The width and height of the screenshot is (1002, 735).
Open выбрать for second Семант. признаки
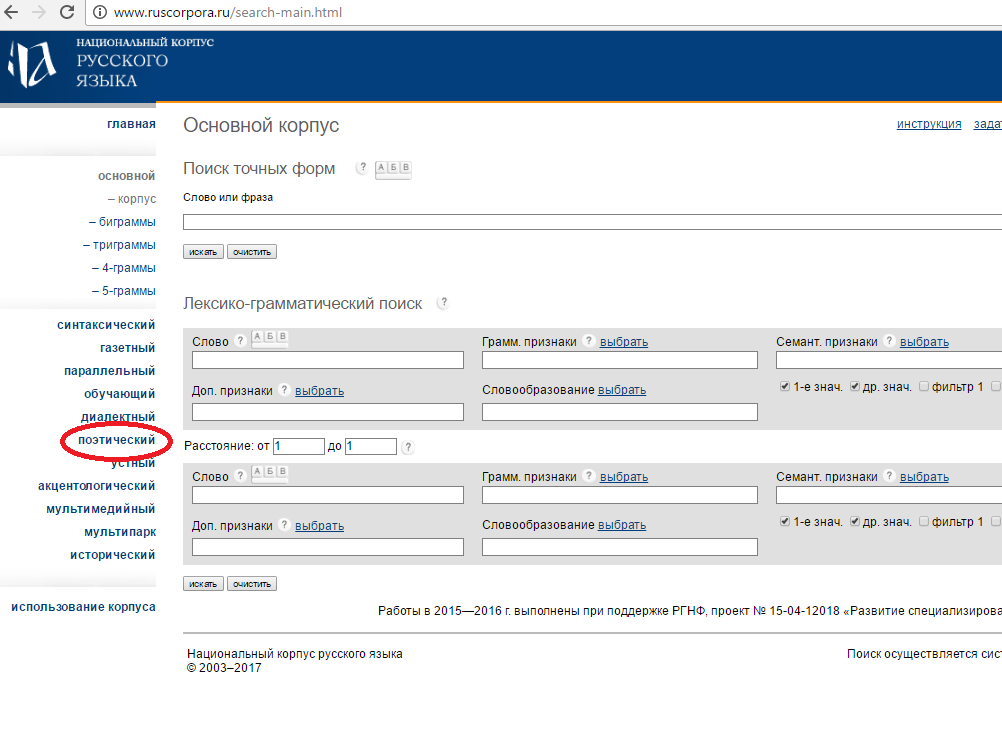coord(924,477)
